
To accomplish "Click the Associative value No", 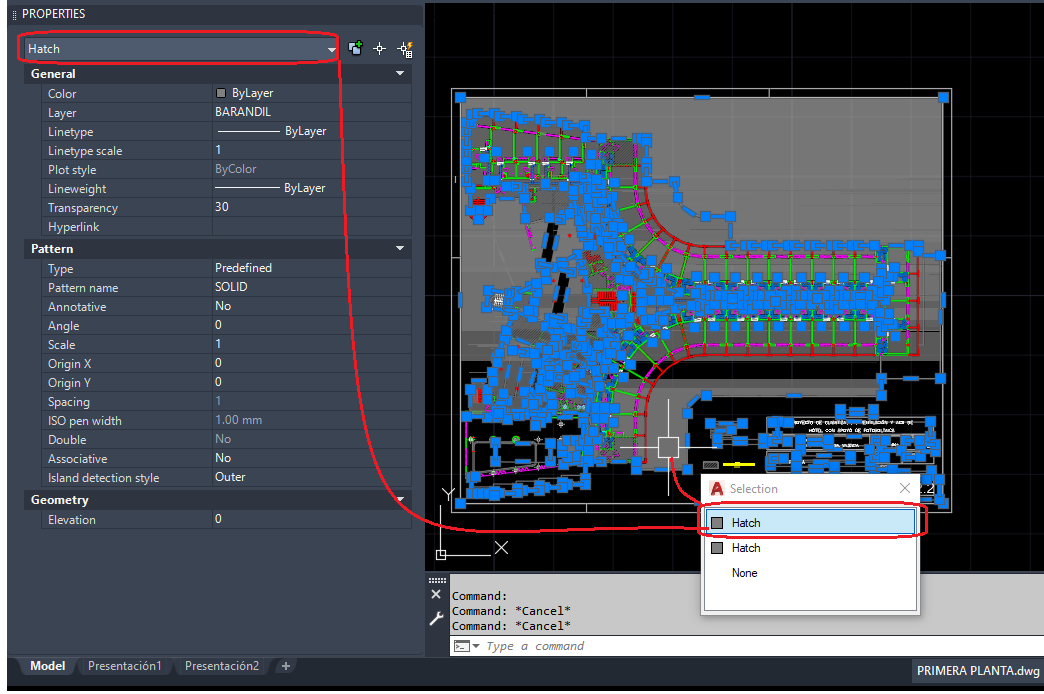I will tap(312, 458).
